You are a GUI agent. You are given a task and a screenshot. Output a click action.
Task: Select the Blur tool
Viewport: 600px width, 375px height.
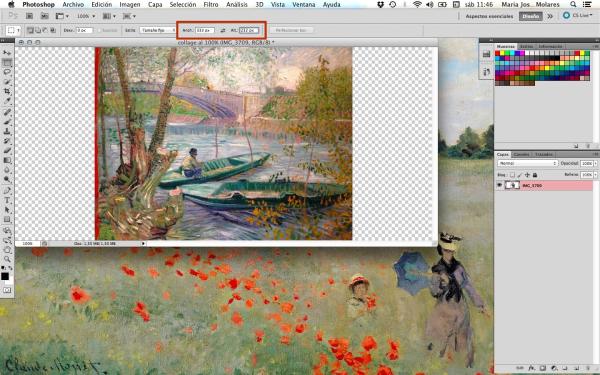(x=7, y=170)
